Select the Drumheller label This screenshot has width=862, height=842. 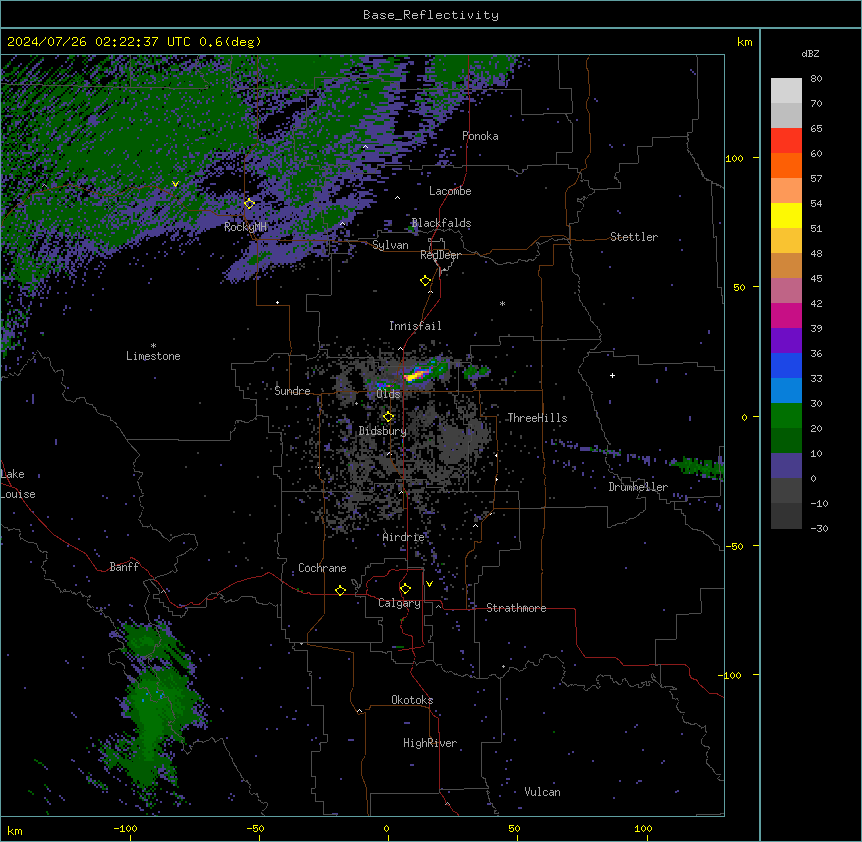click(638, 487)
